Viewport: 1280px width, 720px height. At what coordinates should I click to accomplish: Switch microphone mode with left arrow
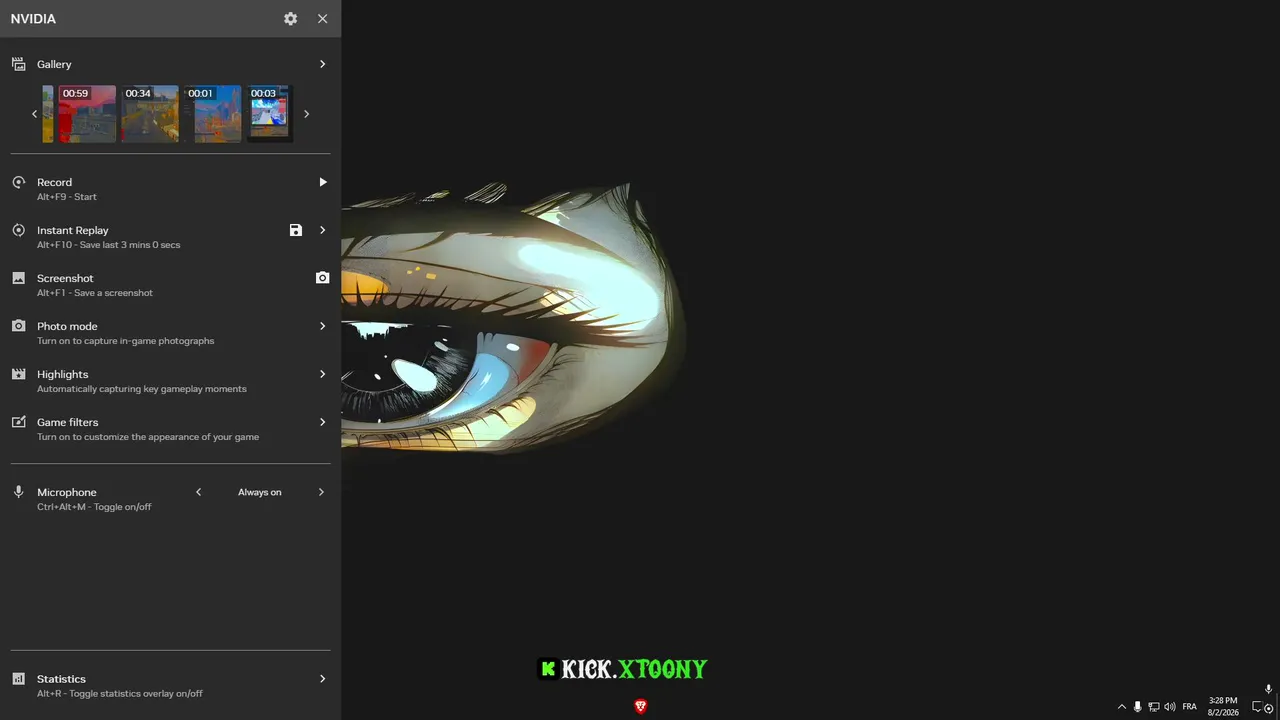point(199,492)
